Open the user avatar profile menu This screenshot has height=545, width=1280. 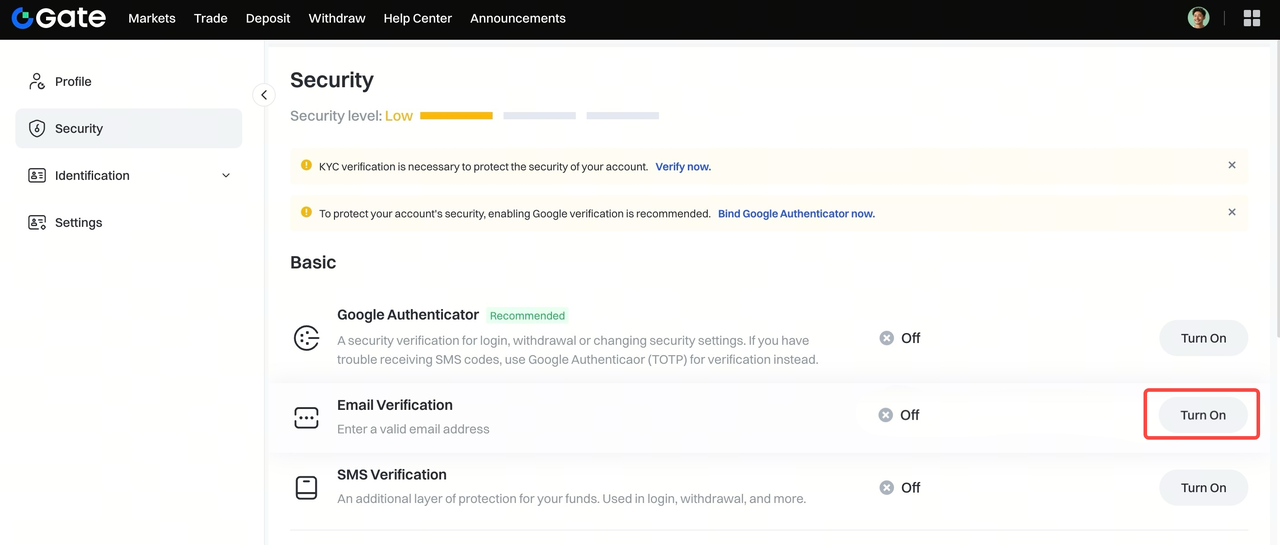coord(1198,18)
